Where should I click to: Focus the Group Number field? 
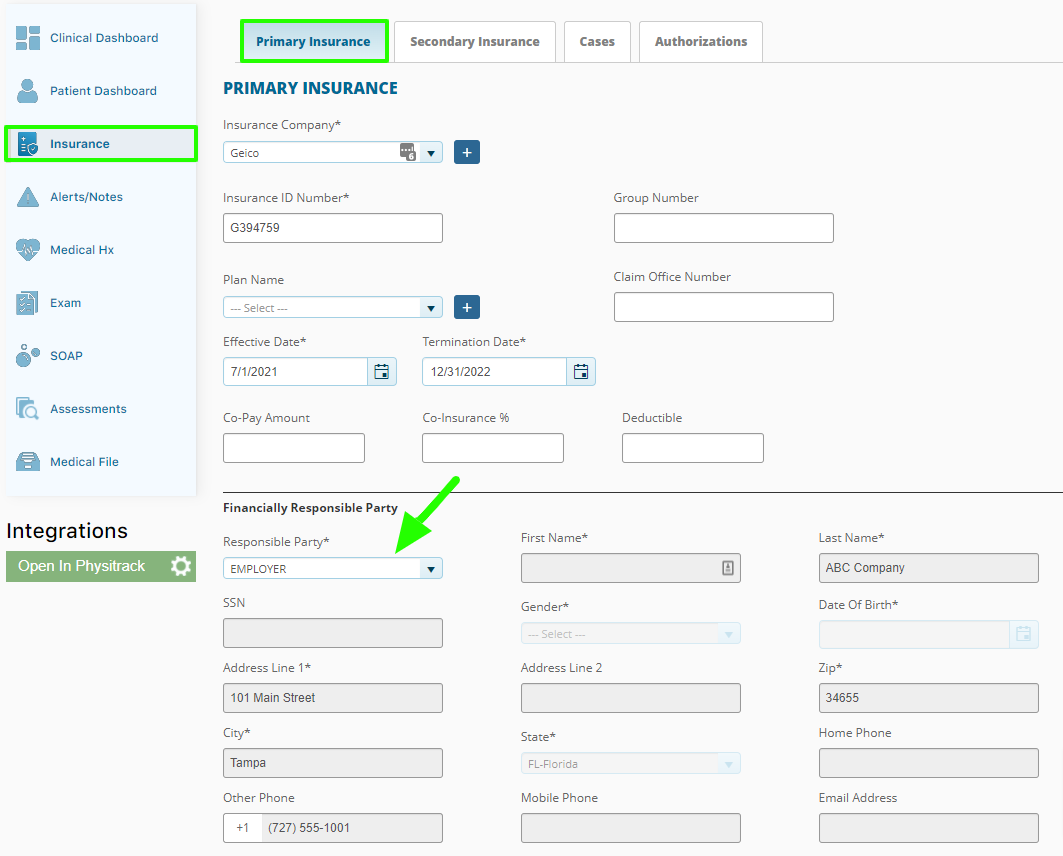point(723,228)
